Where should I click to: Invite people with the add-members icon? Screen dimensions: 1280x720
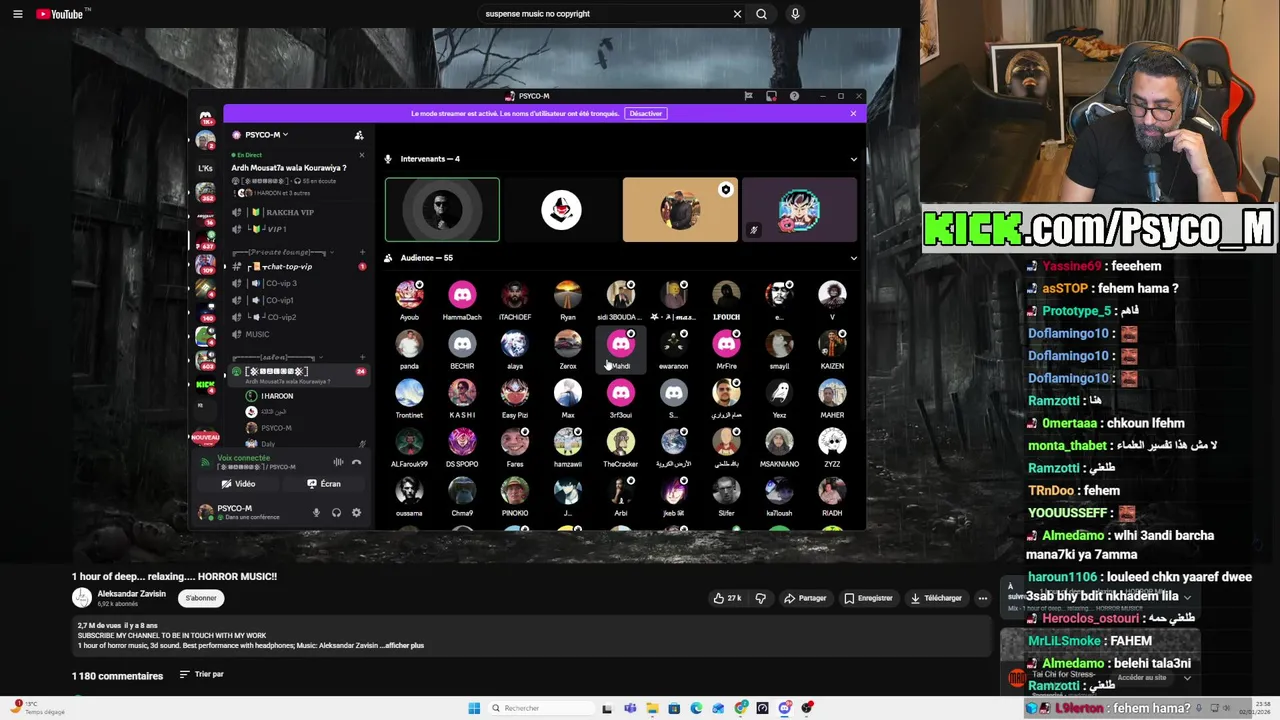(359, 135)
